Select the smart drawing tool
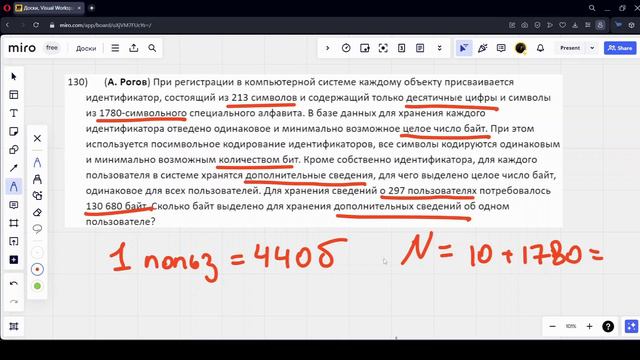Viewport: 640px width, 360px height. coord(37,196)
